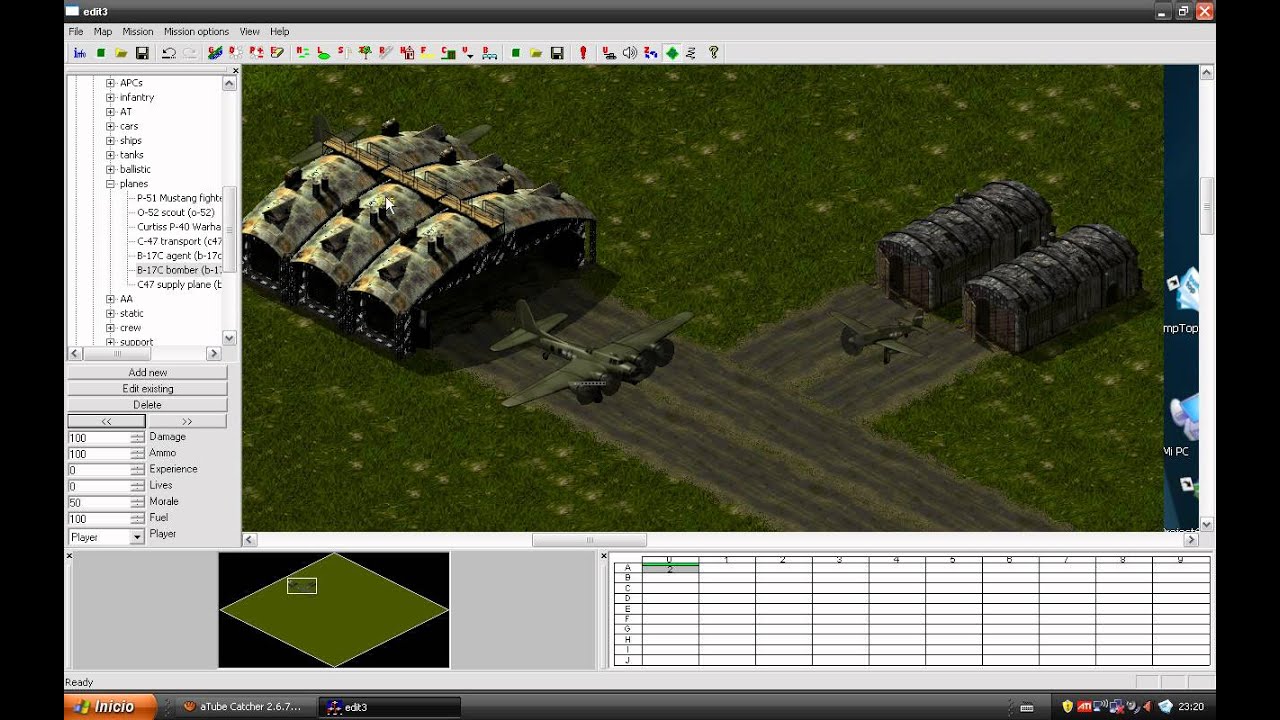Expand the ballistic tree node
1280x720 pixels.
[x=110, y=169]
